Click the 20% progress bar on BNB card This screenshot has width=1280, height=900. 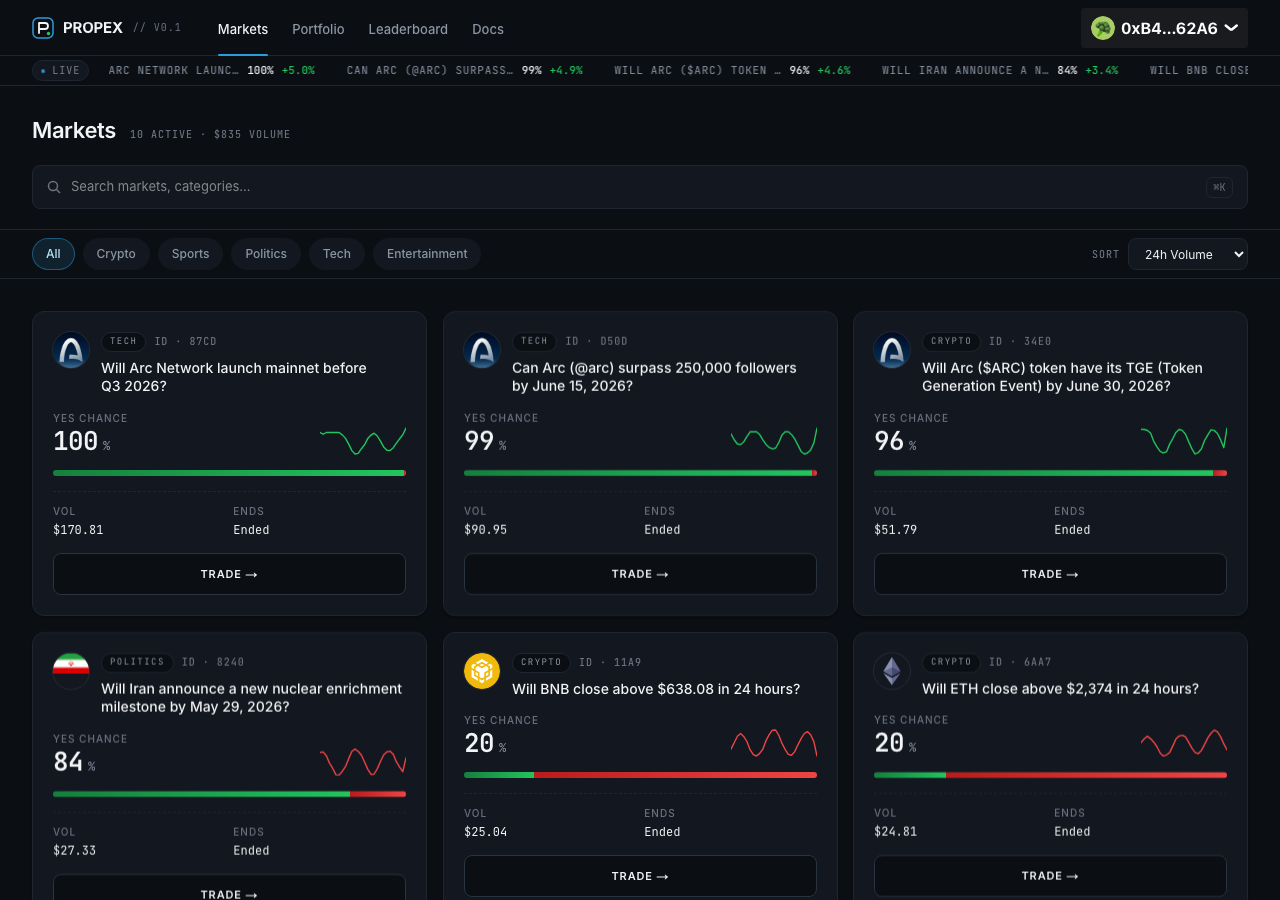click(640, 775)
